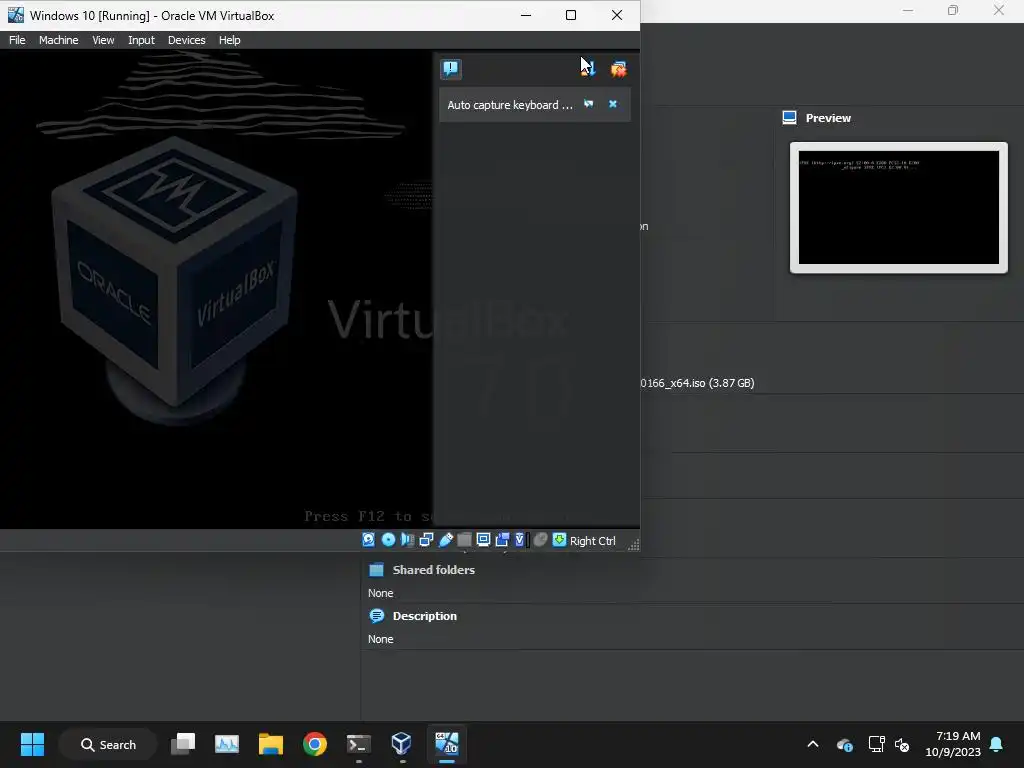This screenshot has width=1024, height=768.
Task: Click the network adapters status icon
Action: coord(426,539)
